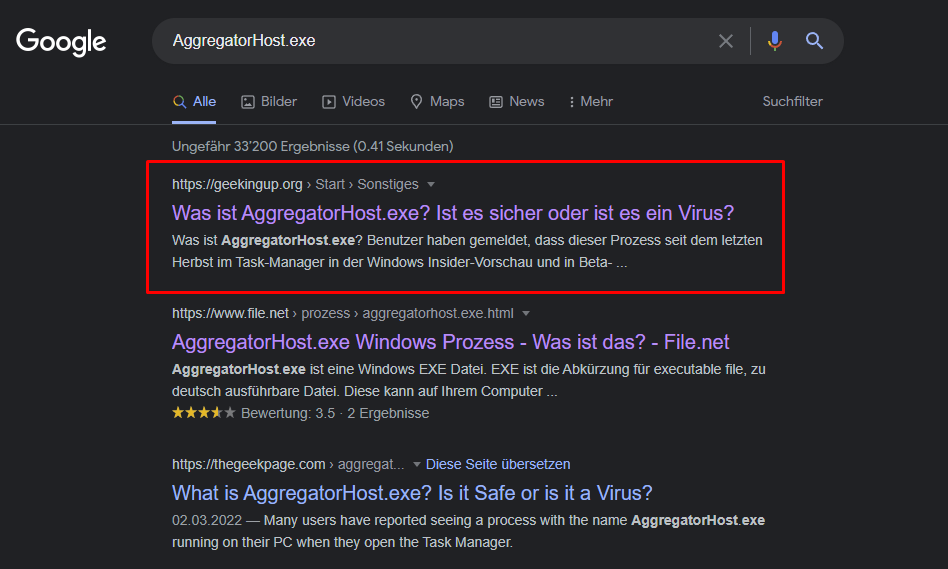Image resolution: width=948 pixels, height=569 pixels.
Task: Open dropdown arrow next to thegeekpage.com URL
Action: pos(417,464)
